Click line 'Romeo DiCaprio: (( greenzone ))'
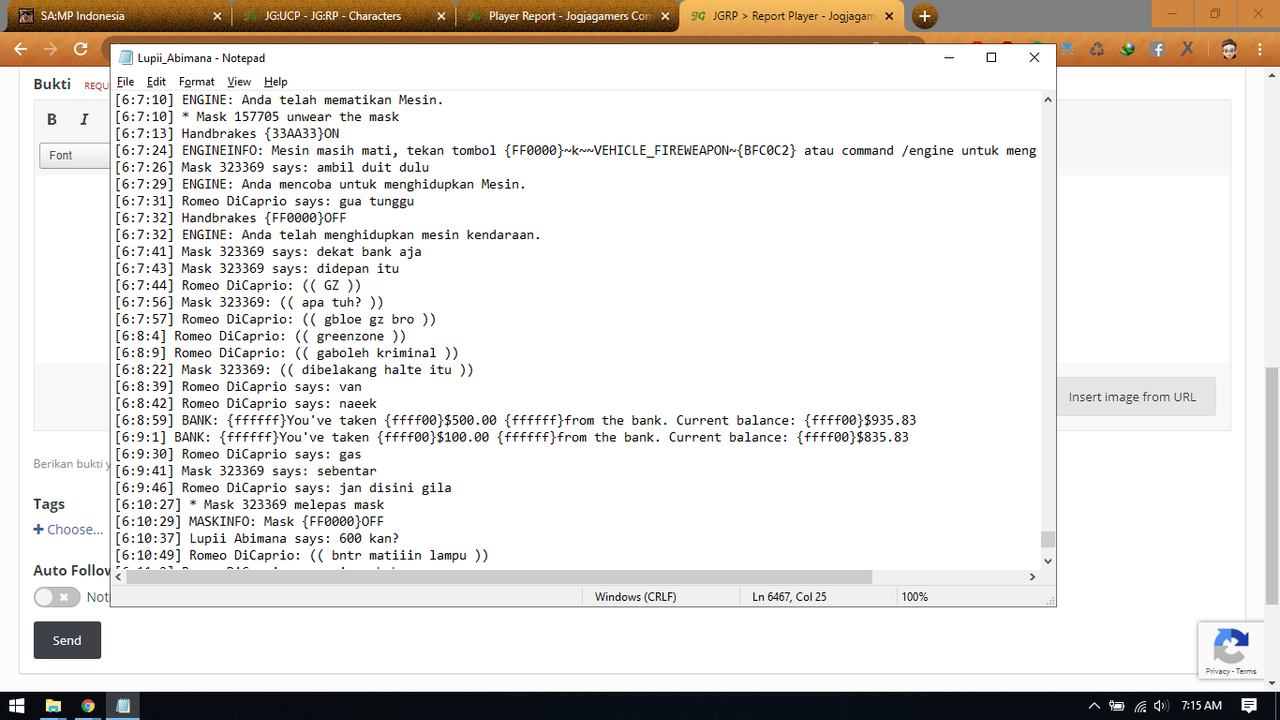Screen dimensions: 1280x720 pos(261,336)
